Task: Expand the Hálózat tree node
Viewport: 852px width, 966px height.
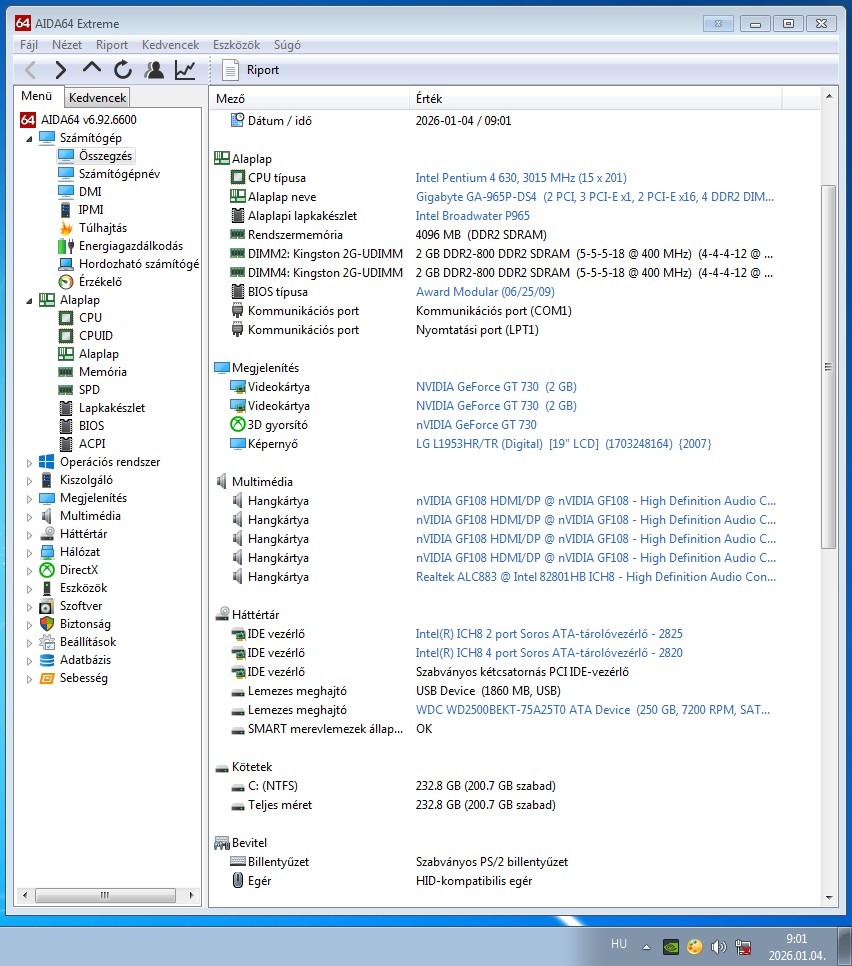Action: (x=29, y=553)
